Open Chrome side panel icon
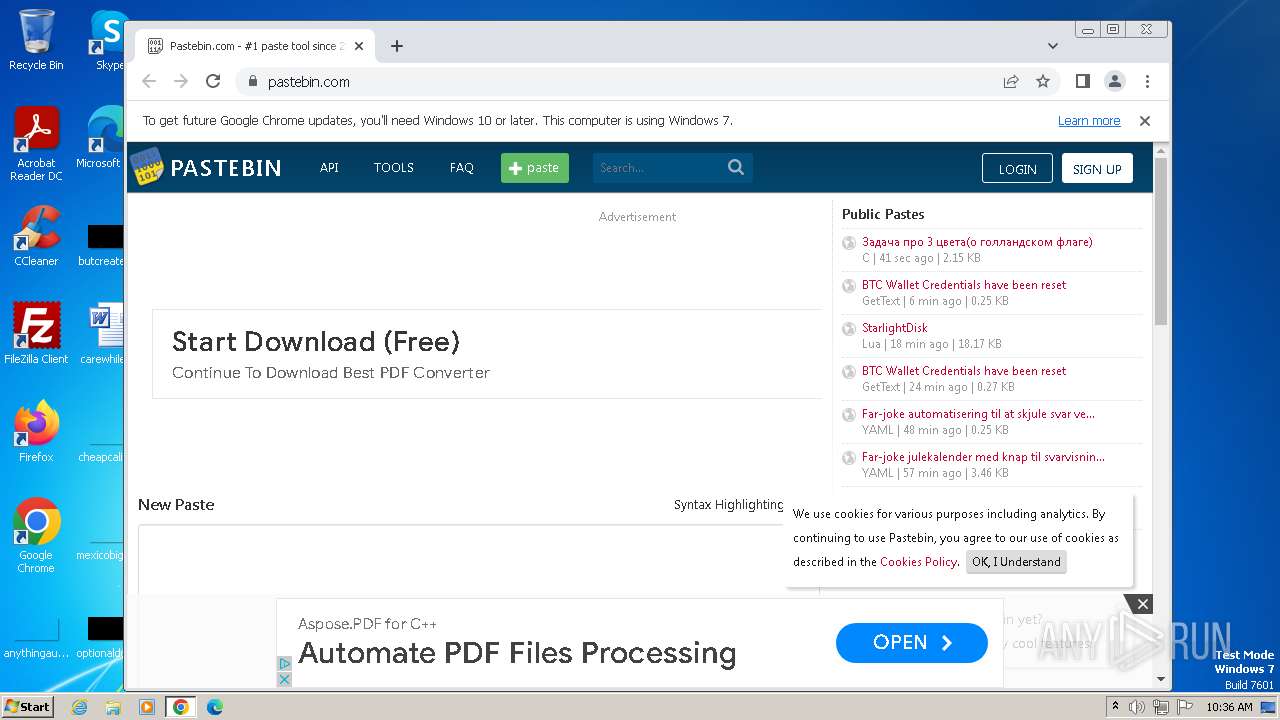The image size is (1280, 720). tap(1082, 82)
